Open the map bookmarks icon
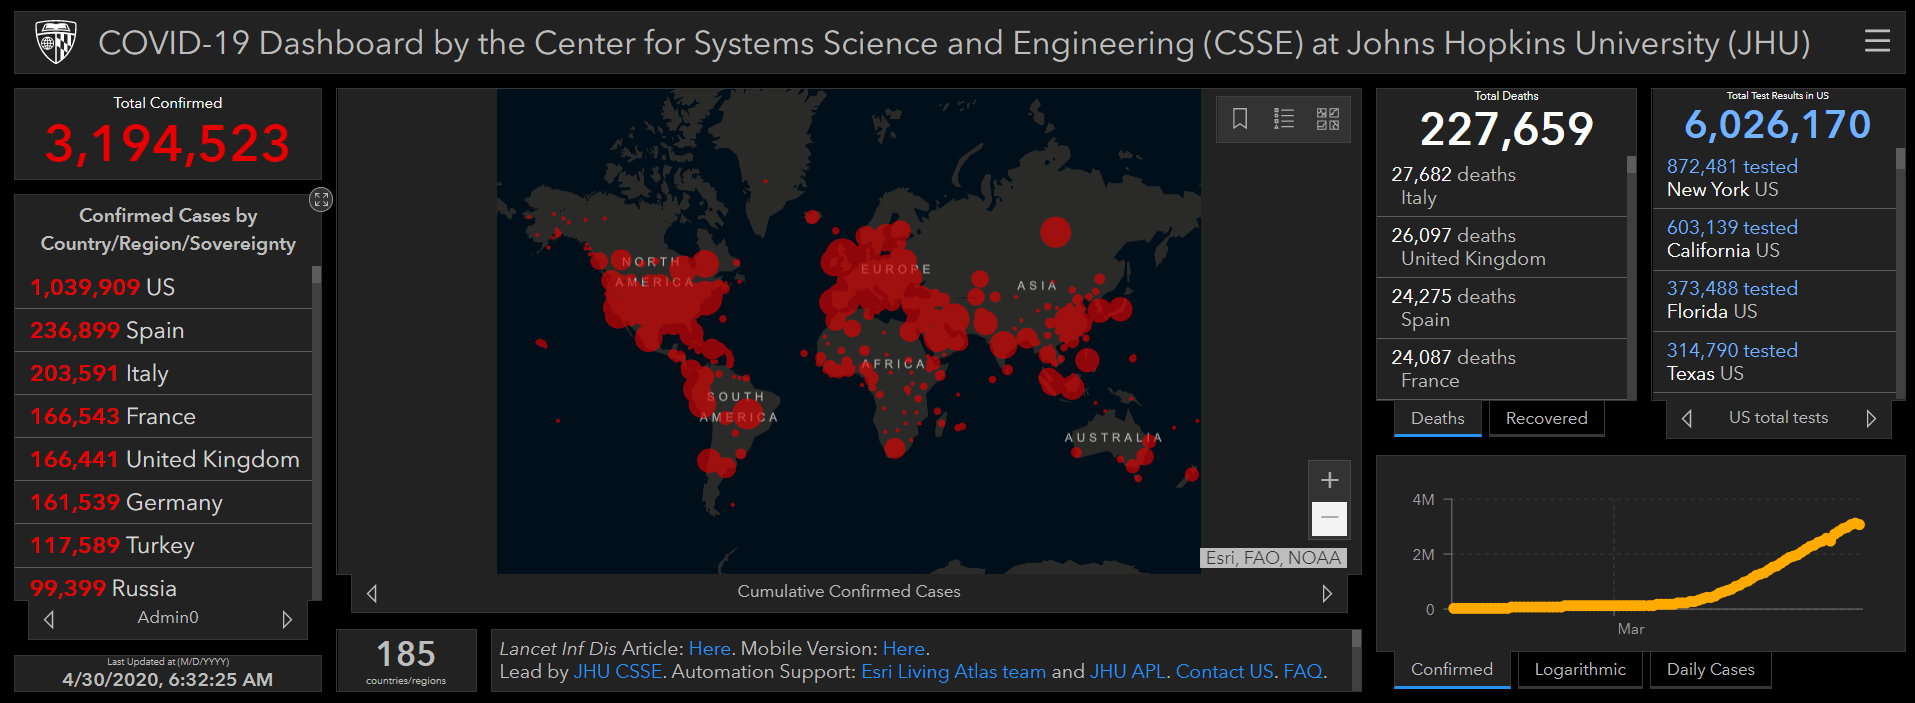This screenshot has height=703, width=1915. [x=1240, y=119]
